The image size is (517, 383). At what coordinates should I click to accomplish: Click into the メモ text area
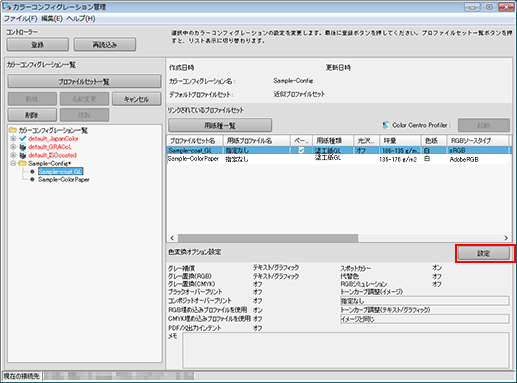point(346,350)
